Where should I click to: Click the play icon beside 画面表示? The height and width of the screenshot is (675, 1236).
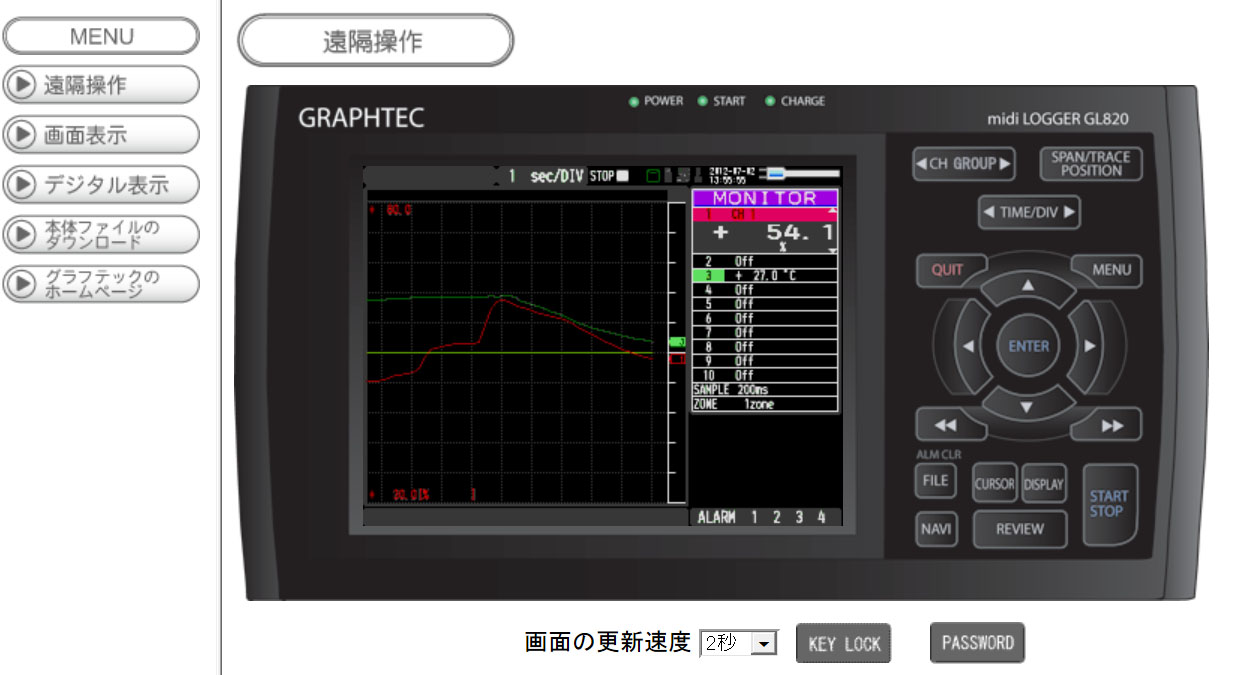point(20,135)
